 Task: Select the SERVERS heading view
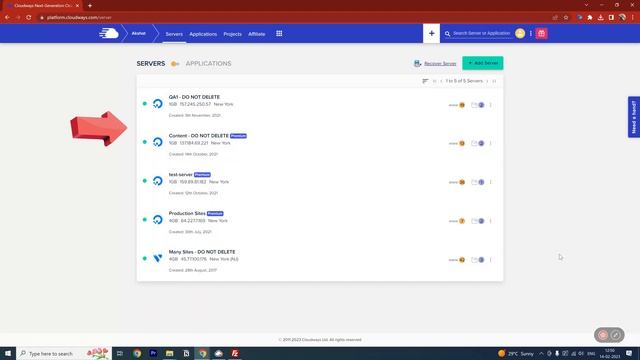pos(151,64)
